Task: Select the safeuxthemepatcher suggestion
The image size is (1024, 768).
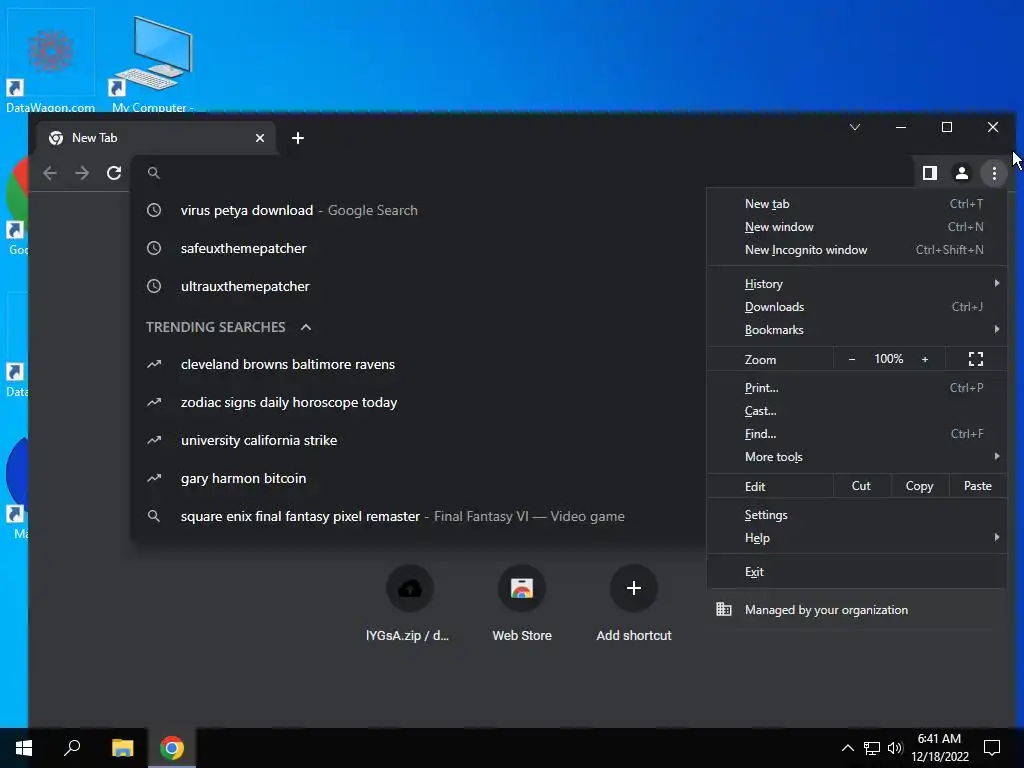Action: 418,248
